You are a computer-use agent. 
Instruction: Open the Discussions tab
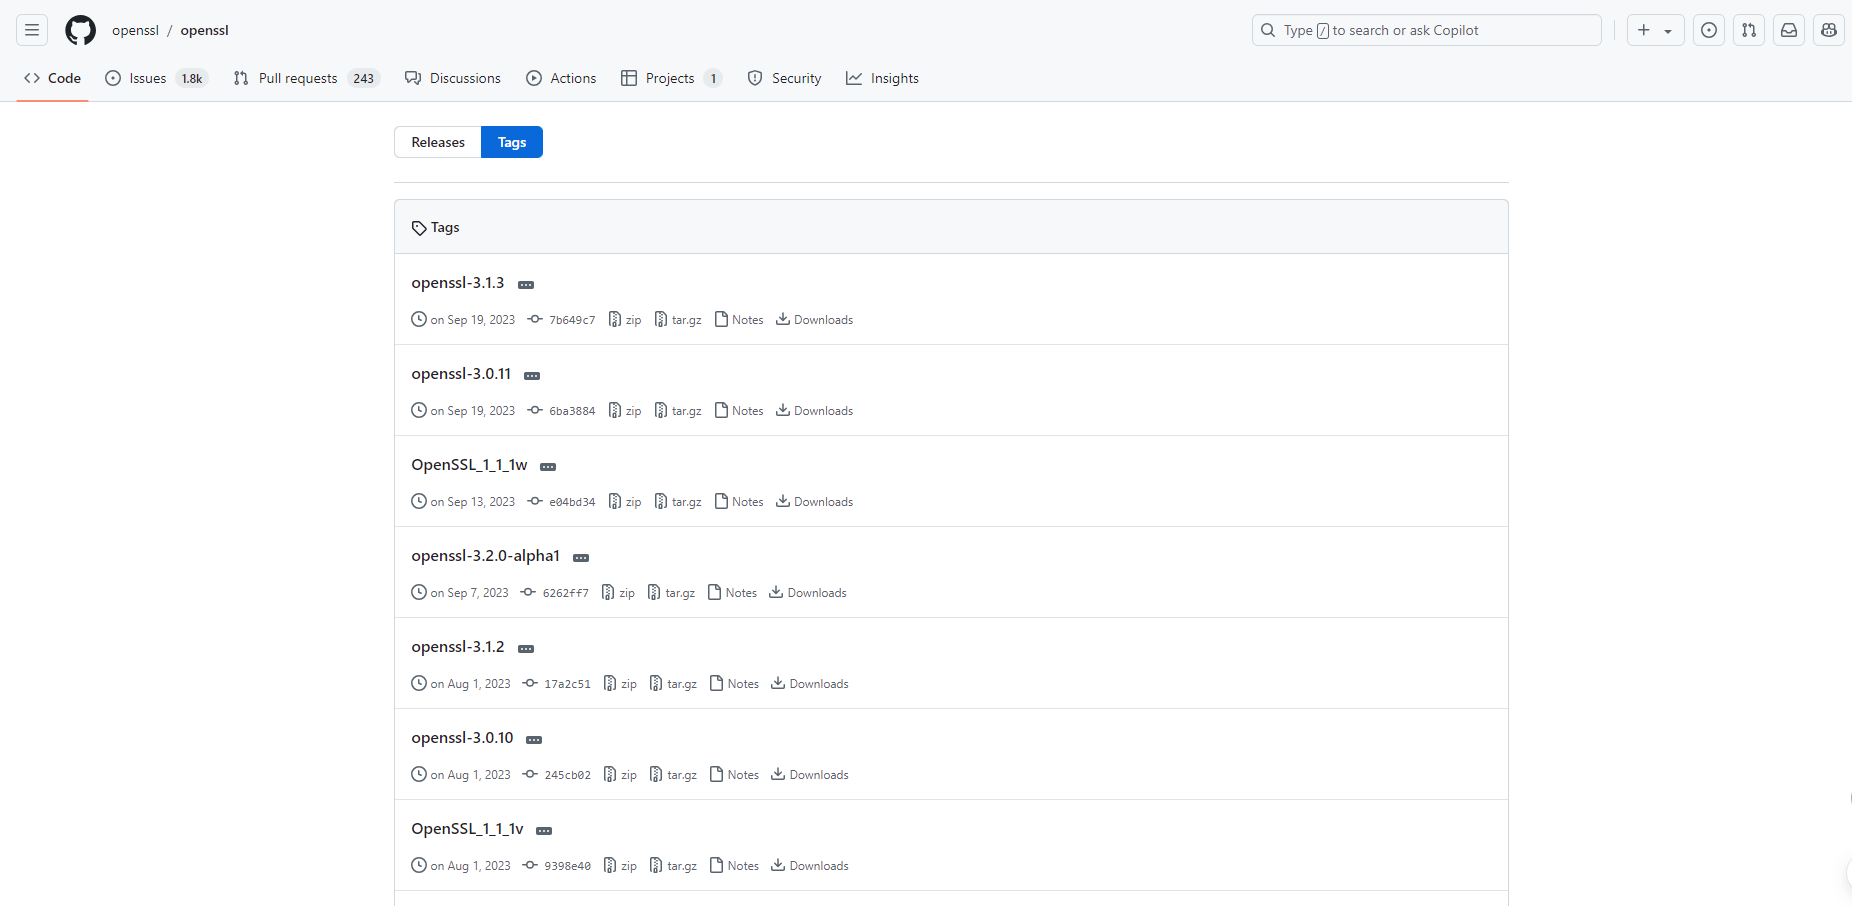453,78
